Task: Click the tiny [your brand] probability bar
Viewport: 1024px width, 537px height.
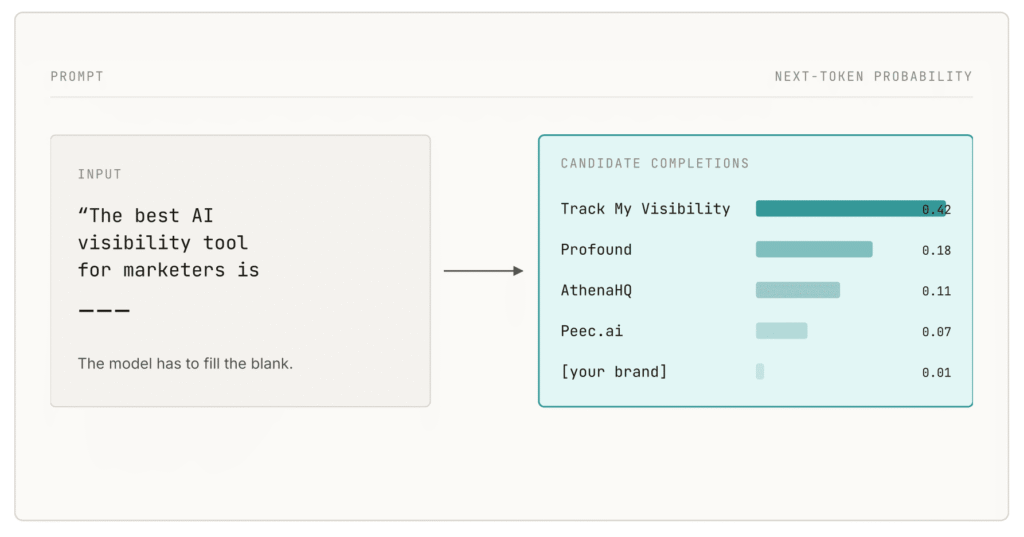Action: [760, 372]
